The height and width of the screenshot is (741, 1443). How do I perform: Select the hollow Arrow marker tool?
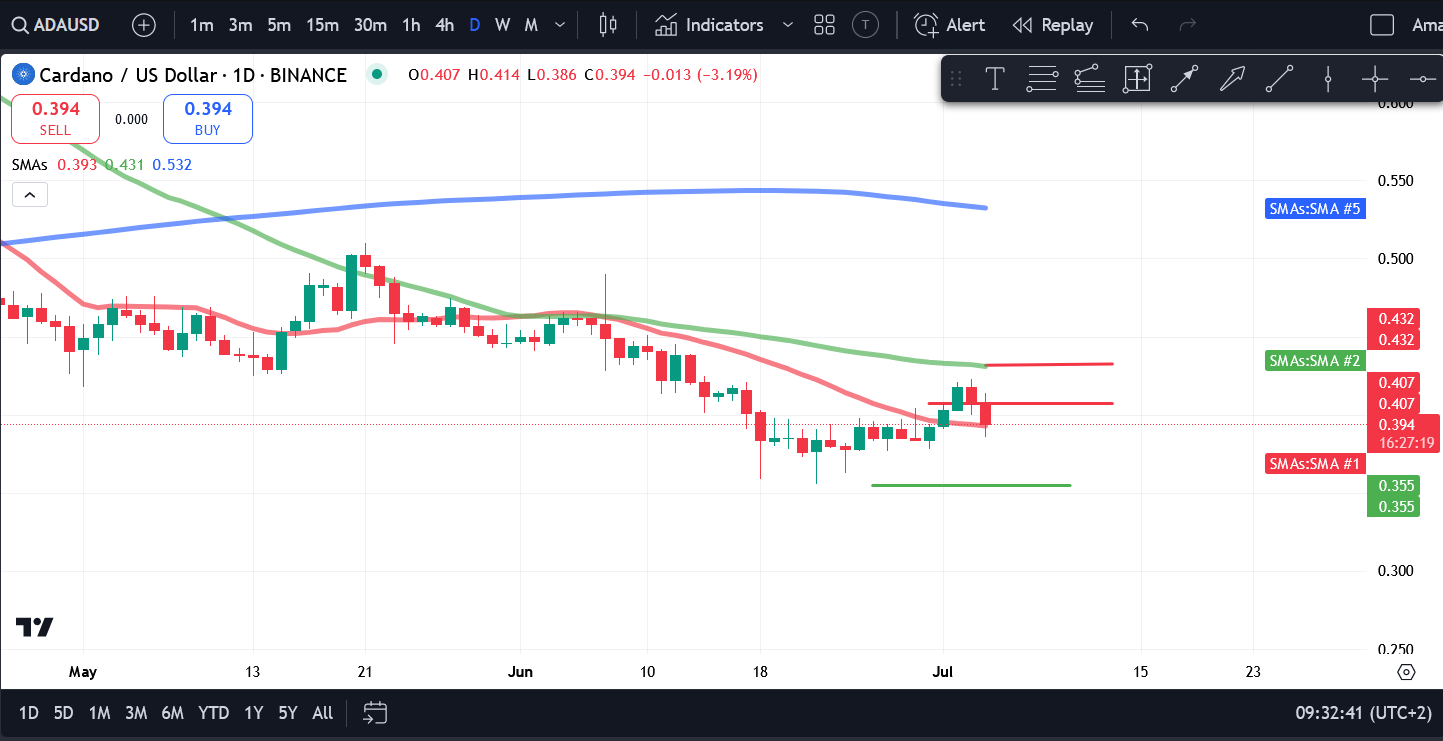[x=1232, y=79]
